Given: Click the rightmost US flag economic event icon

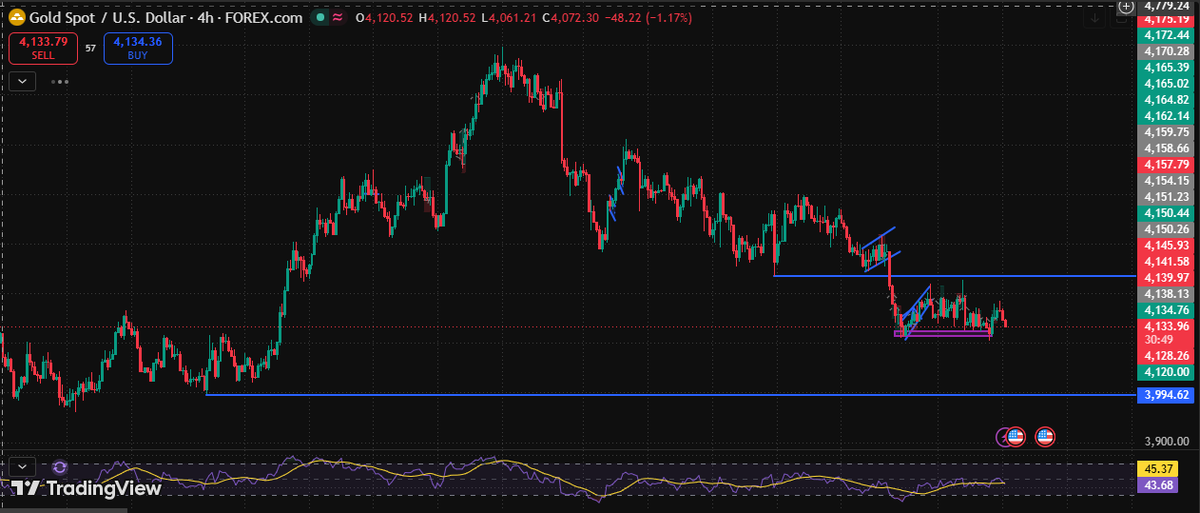Looking at the screenshot, I should 1045,436.
